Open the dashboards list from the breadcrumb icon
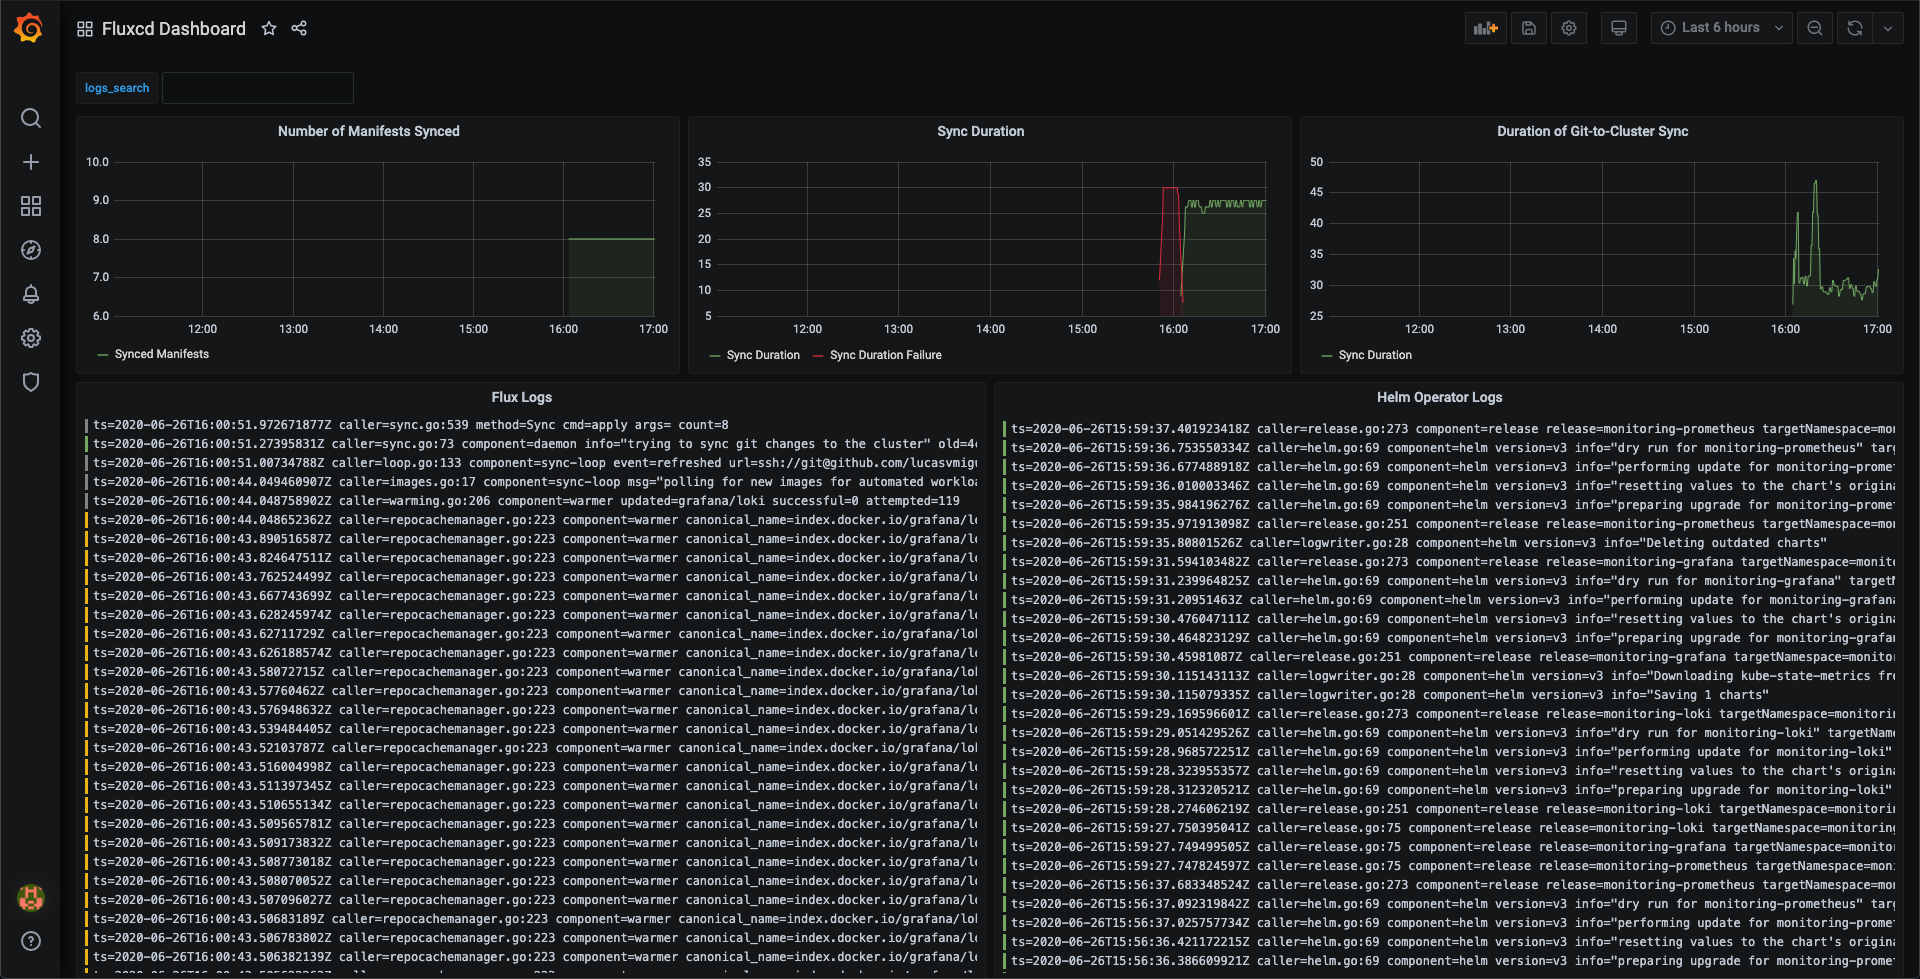The height and width of the screenshot is (979, 1920). pyautogui.click(x=85, y=28)
